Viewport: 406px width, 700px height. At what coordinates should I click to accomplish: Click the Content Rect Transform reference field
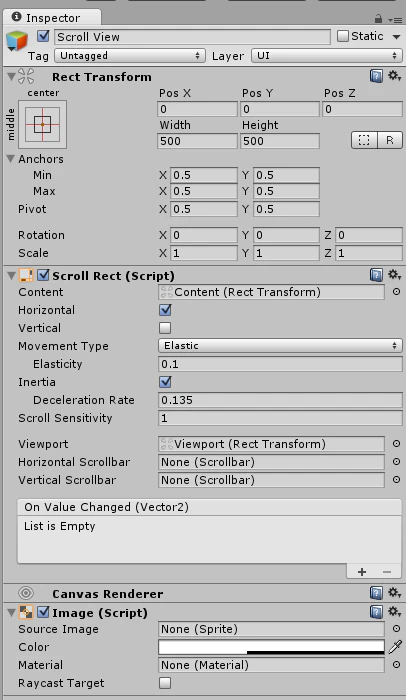tap(271, 292)
